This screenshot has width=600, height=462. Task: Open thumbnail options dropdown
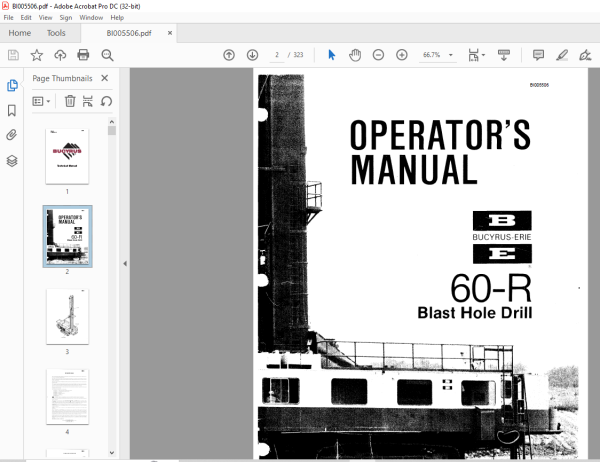click(x=41, y=101)
